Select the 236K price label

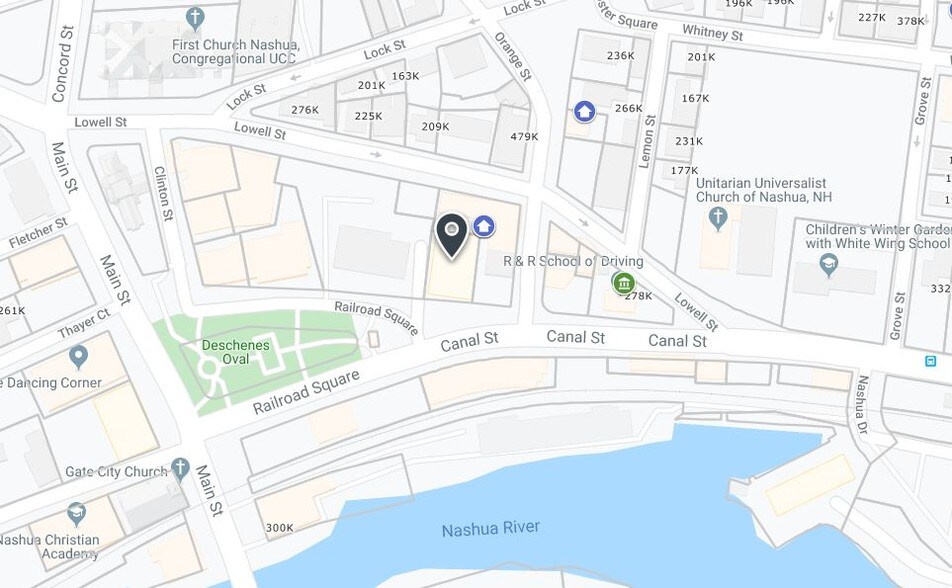[x=620, y=55]
